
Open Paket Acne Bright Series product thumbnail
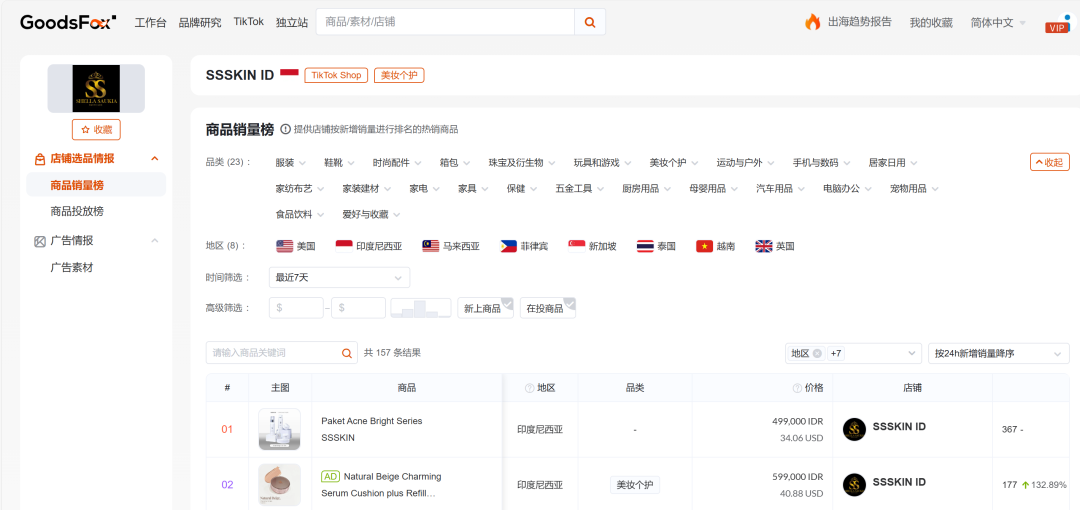[280, 429]
